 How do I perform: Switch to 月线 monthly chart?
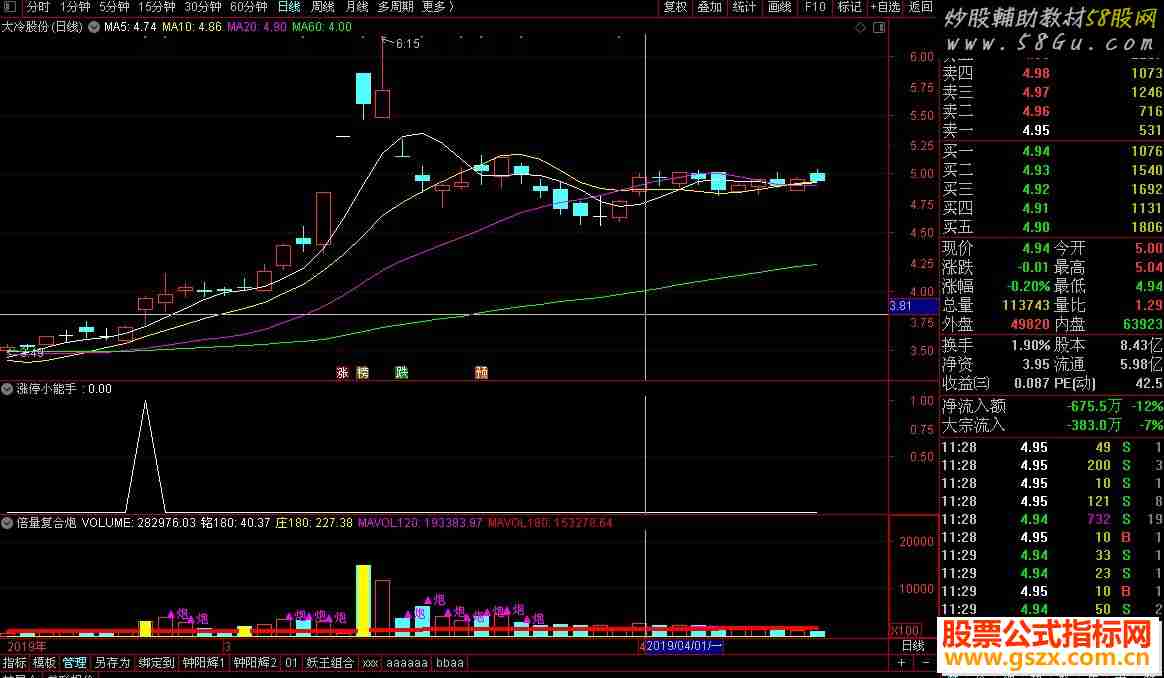click(x=357, y=7)
